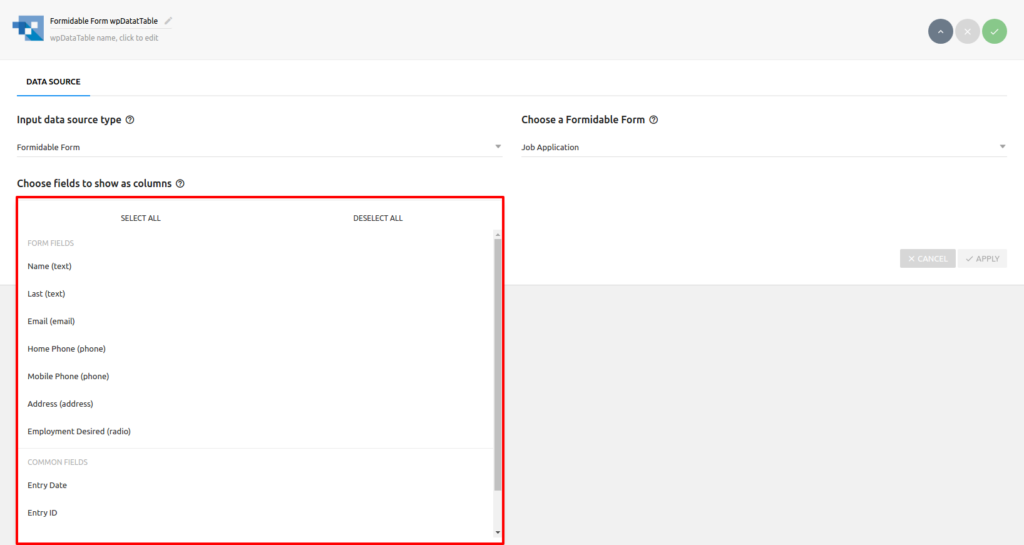Click the CANCEL button

tap(927, 258)
